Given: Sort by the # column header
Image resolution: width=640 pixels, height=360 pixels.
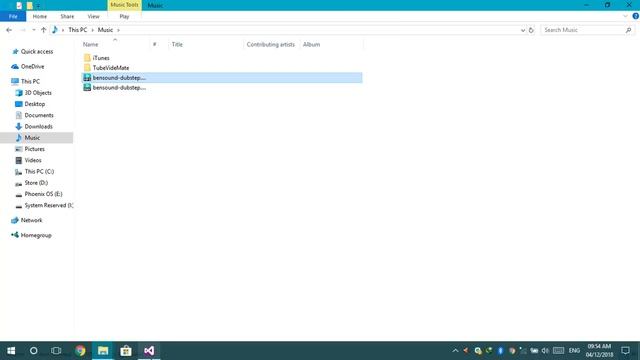Looking at the screenshot, I should click(155, 44).
